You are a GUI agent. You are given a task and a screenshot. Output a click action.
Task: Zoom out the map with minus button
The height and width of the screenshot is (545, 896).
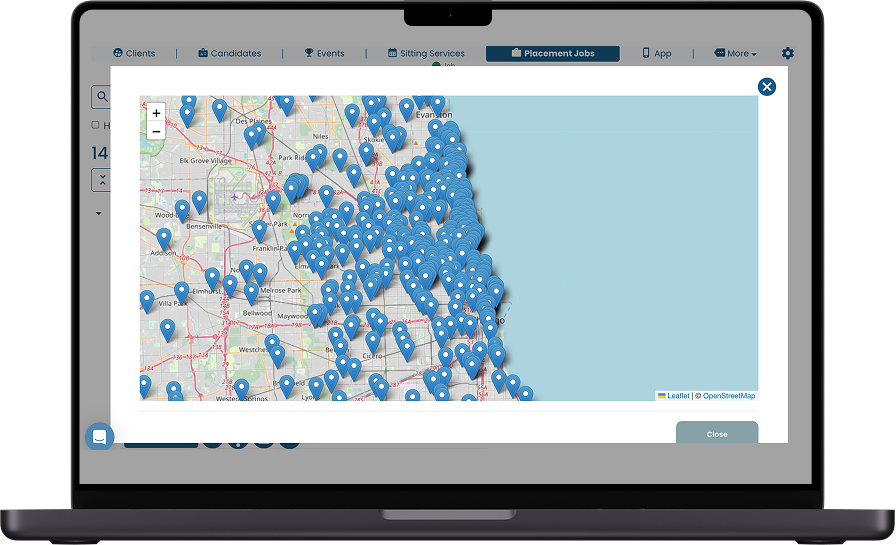tap(156, 131)
